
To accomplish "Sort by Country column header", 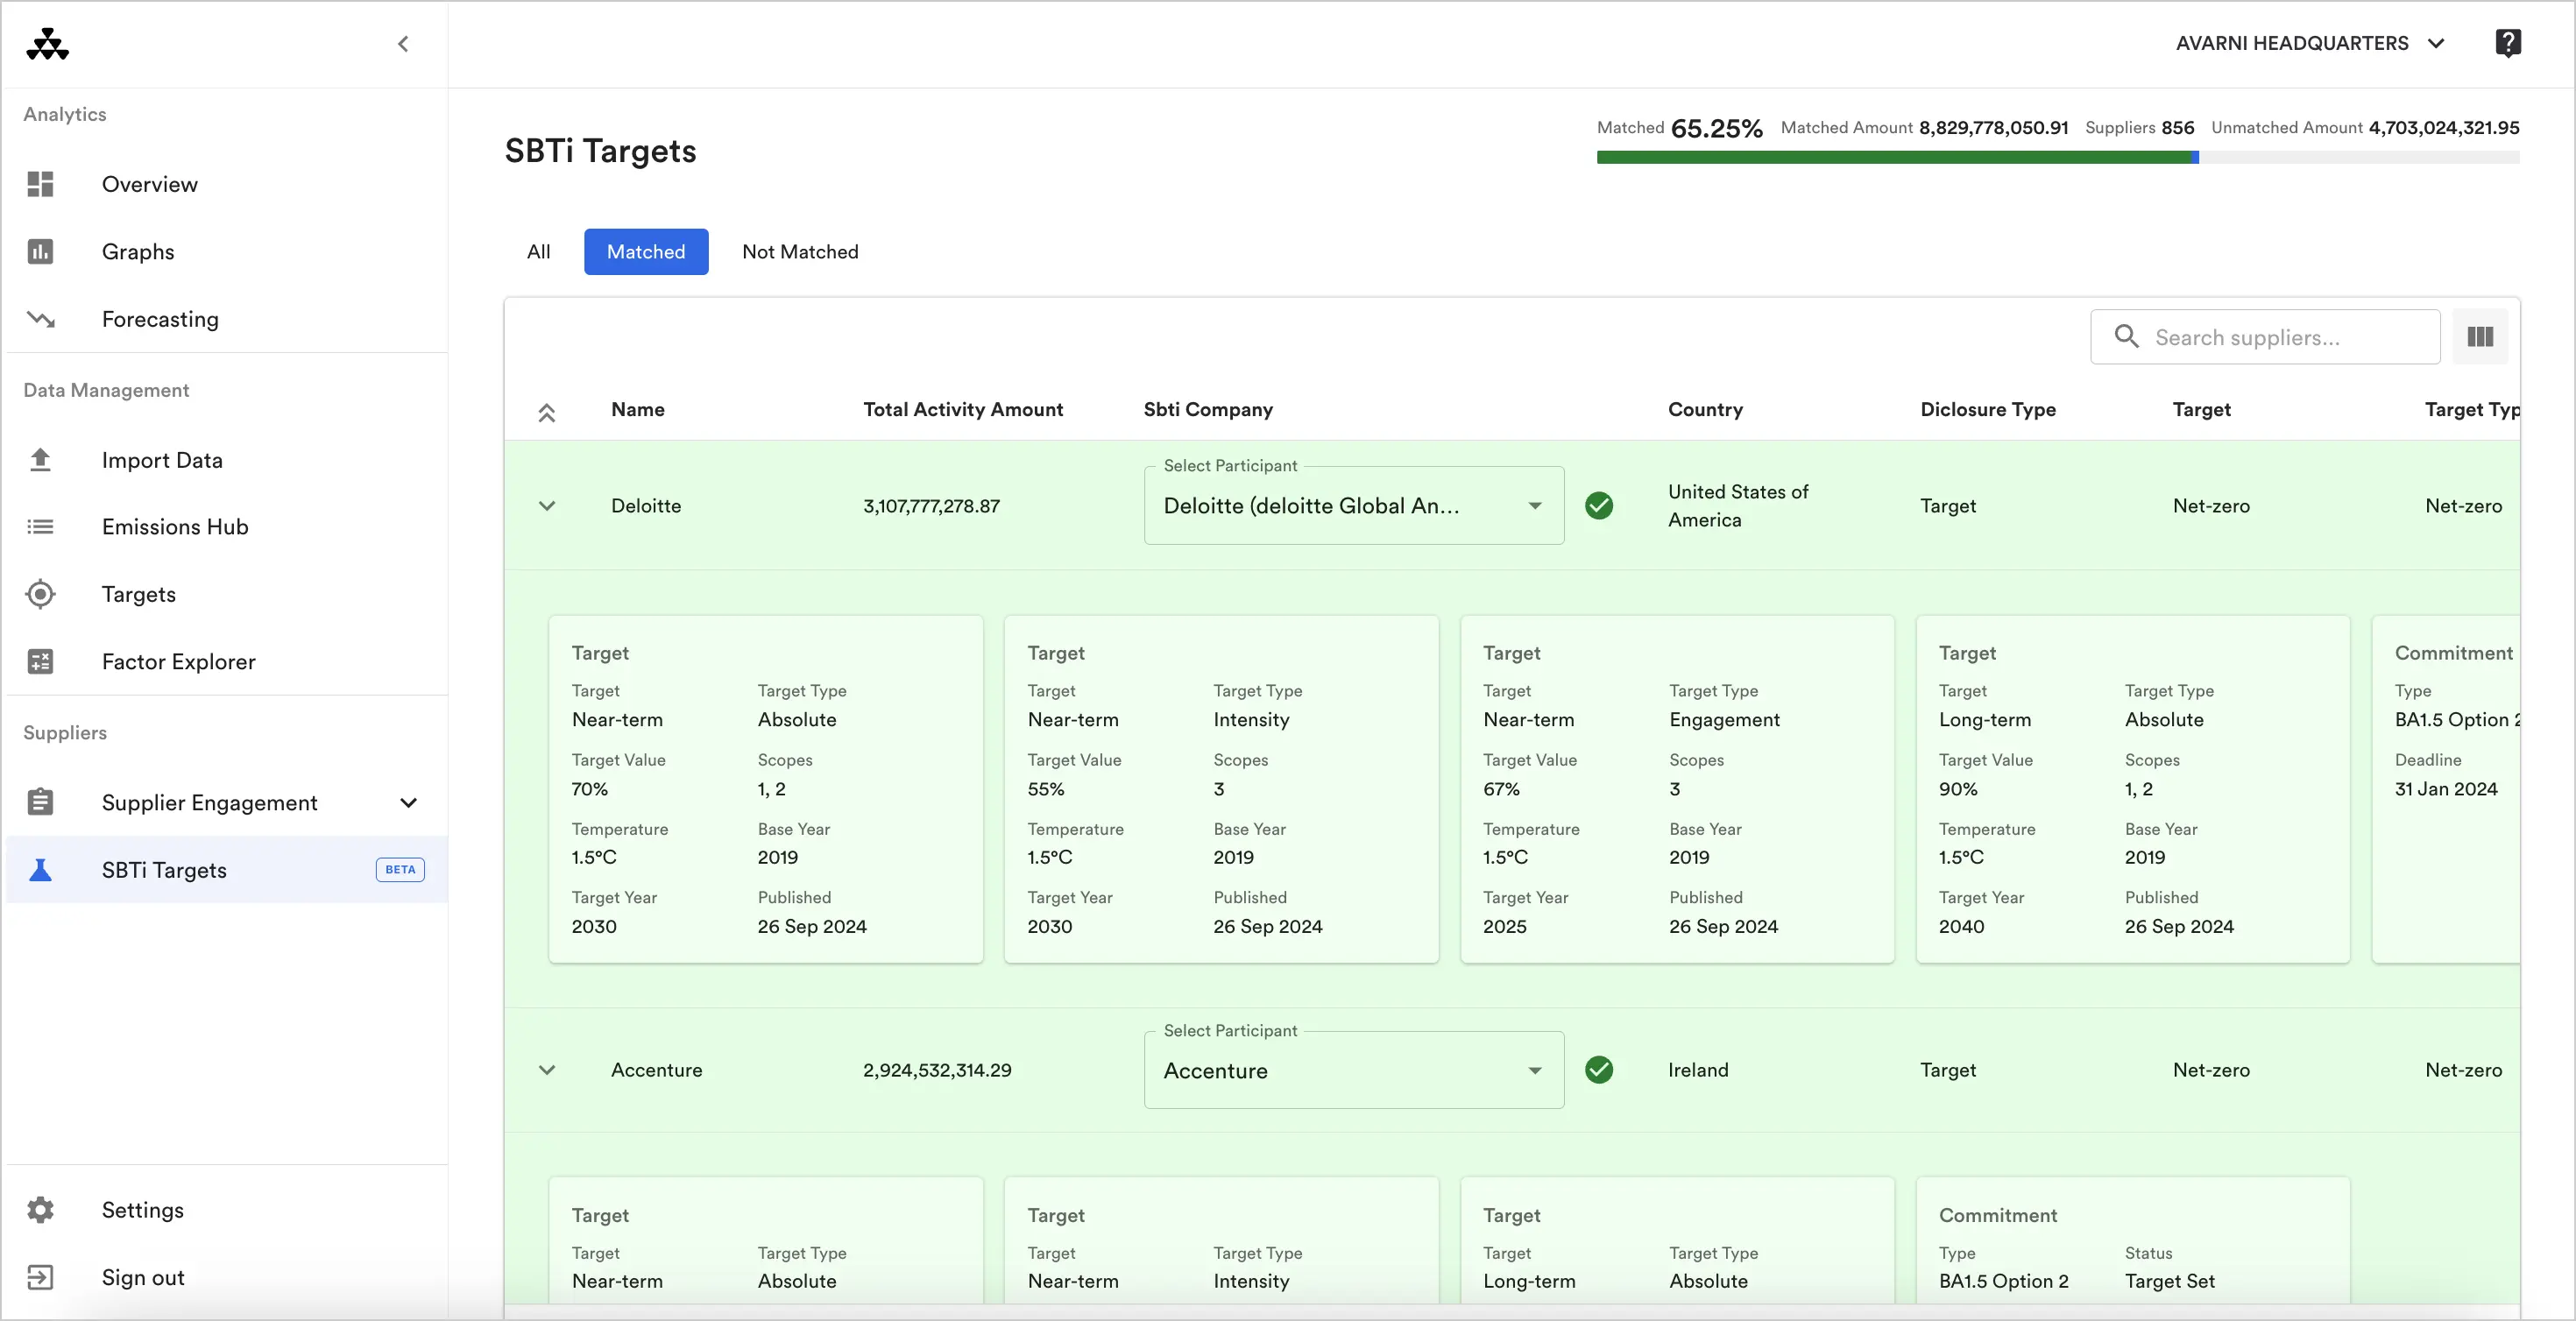I will click(x=1705, y=409).
